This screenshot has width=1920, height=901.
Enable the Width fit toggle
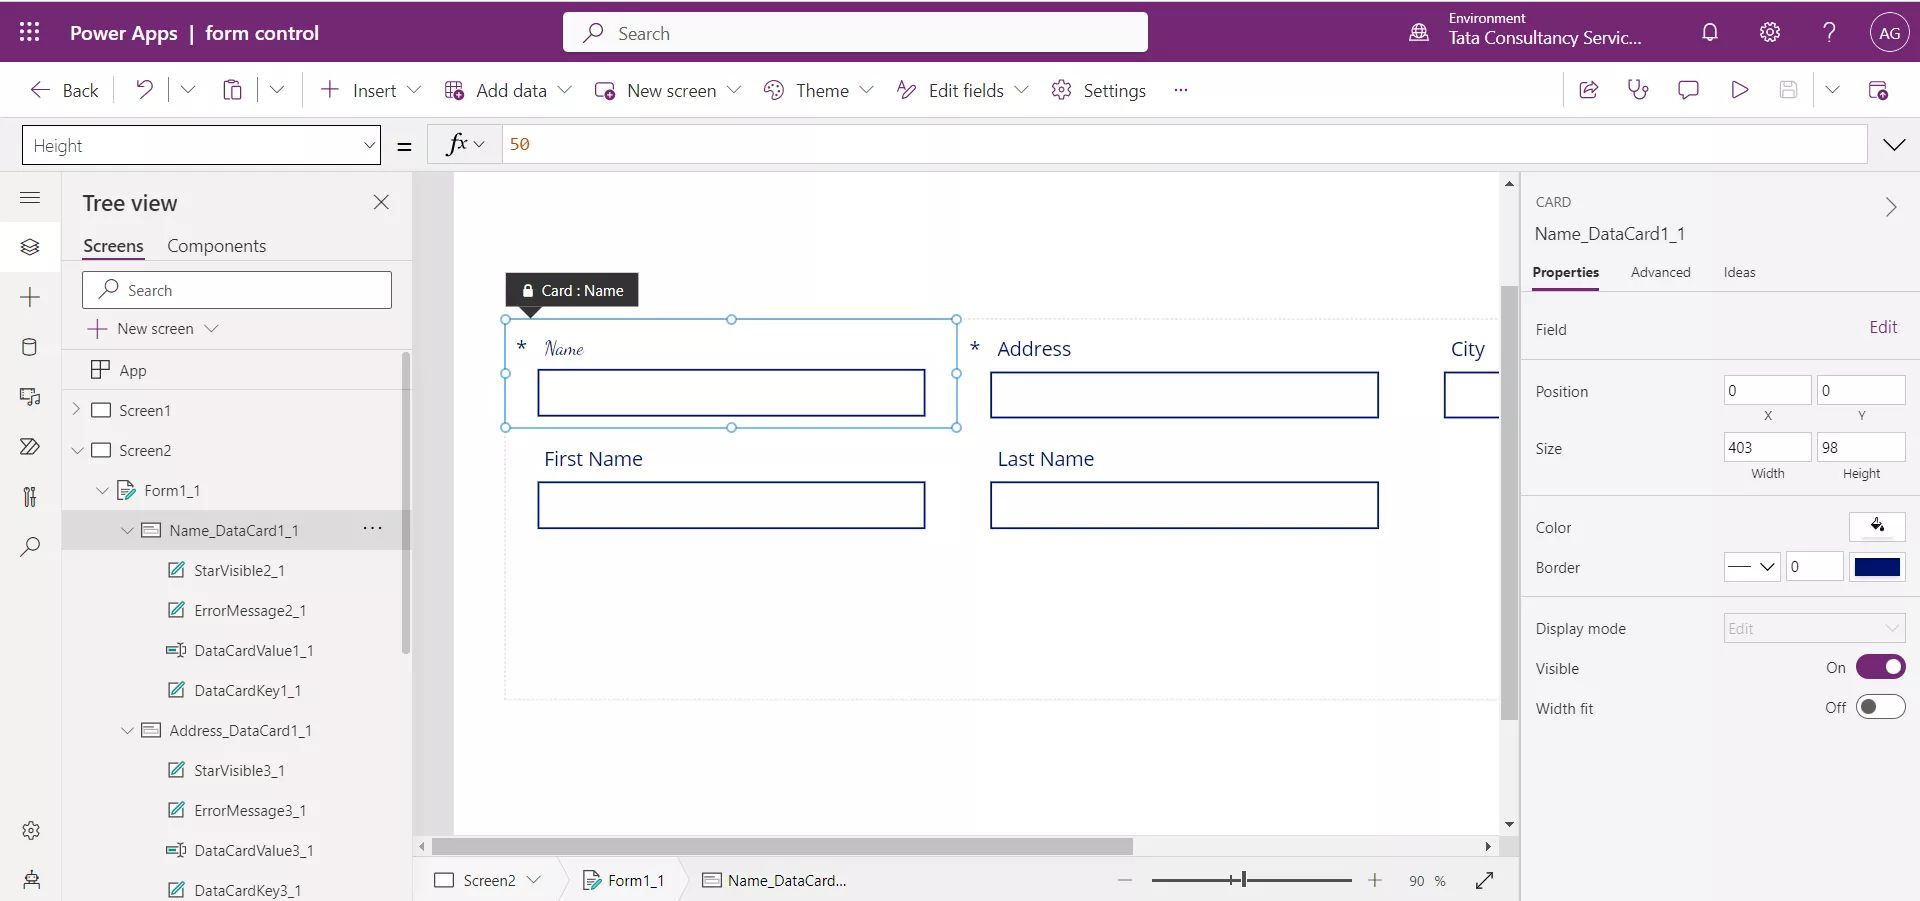pyautogui.click(x=1881, y=707)
